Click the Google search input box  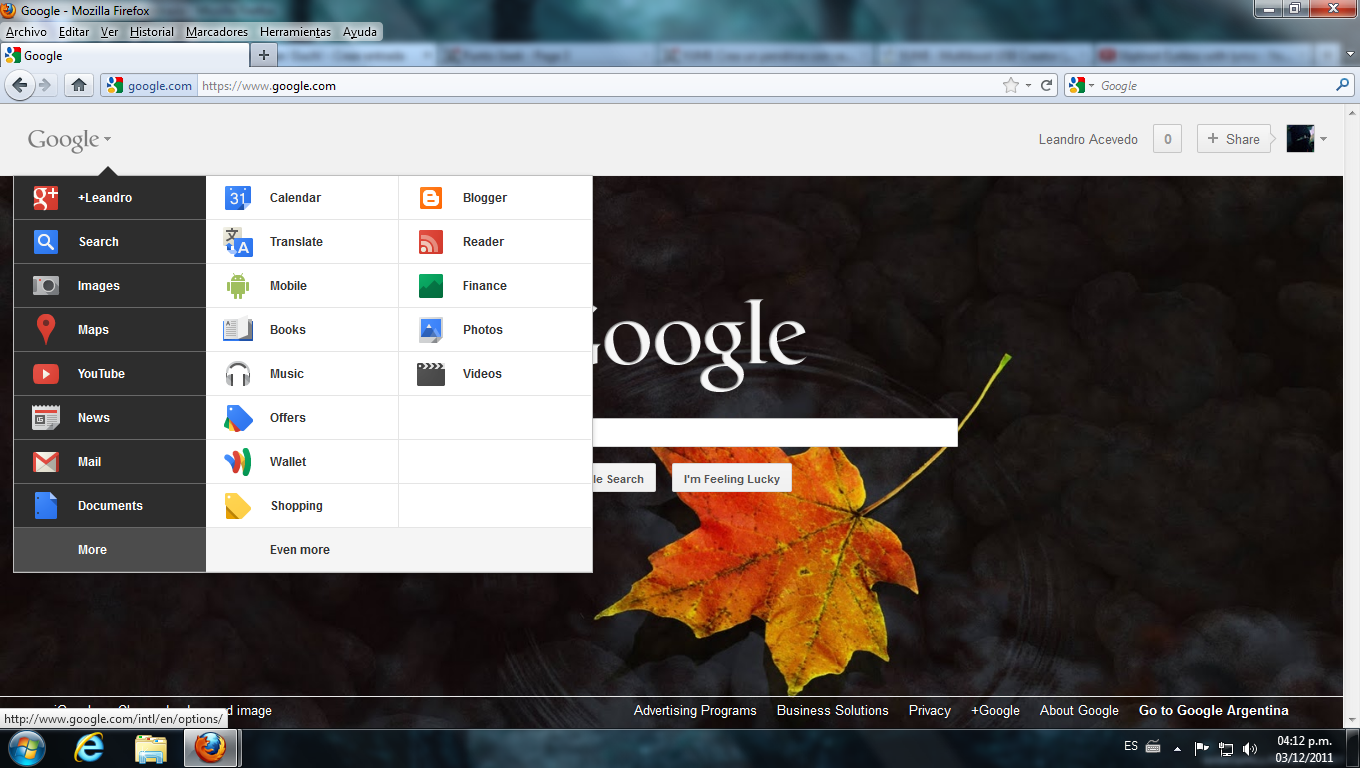pos(775,432)
